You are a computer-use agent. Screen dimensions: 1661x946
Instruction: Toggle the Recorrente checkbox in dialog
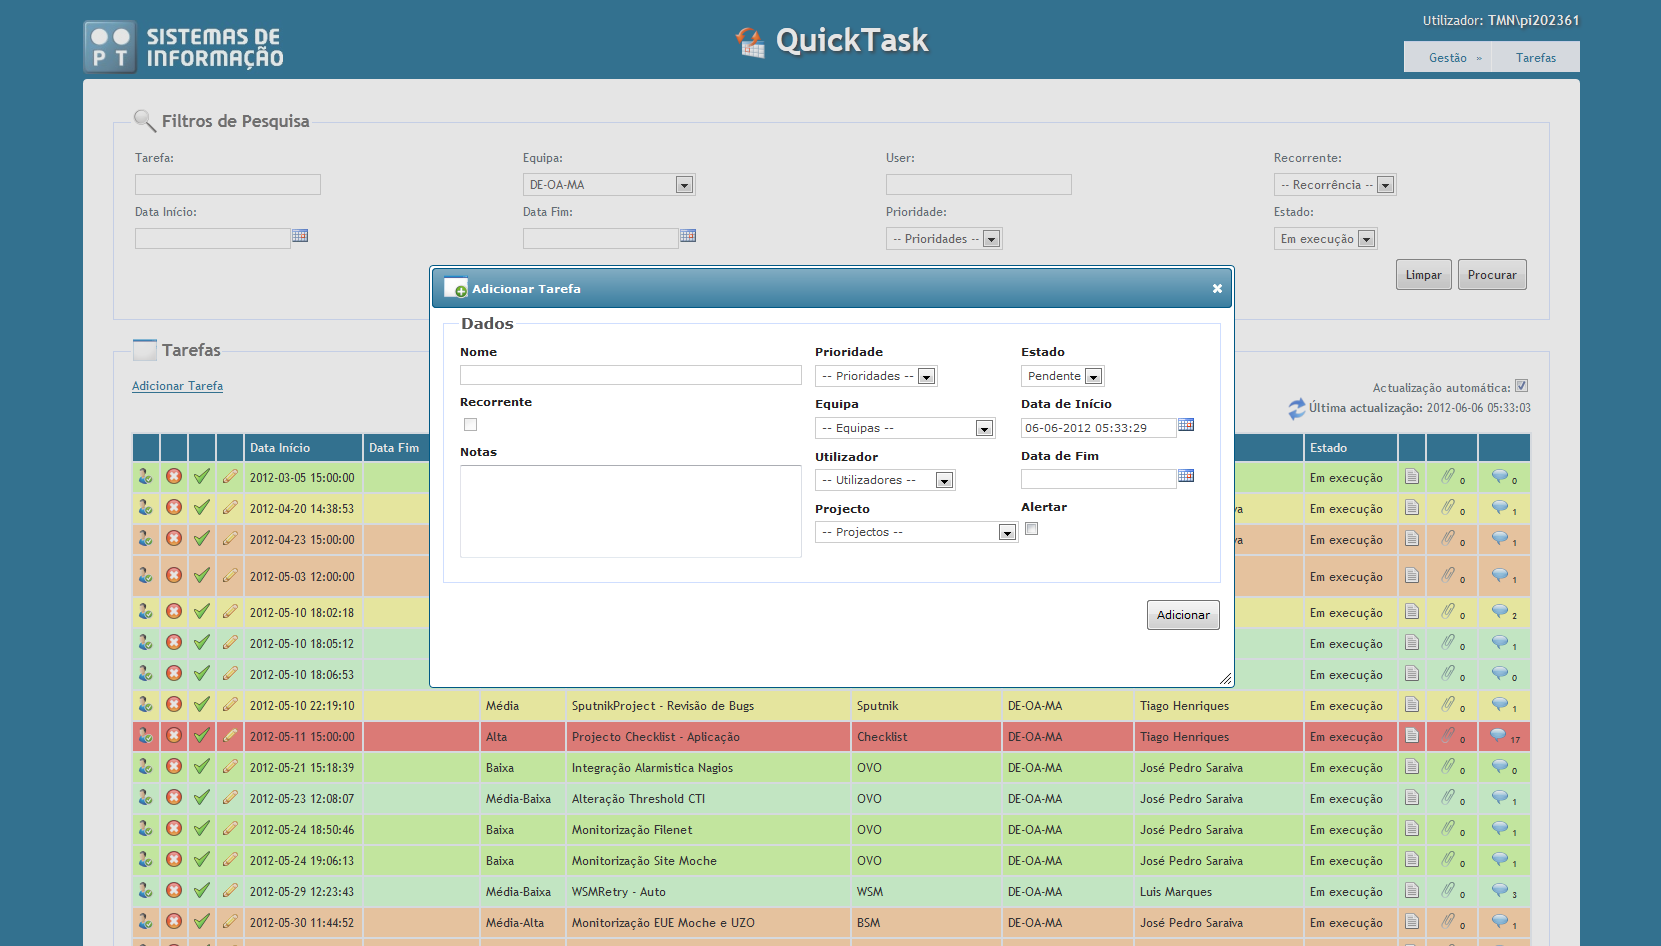click(x=470, y=424)
